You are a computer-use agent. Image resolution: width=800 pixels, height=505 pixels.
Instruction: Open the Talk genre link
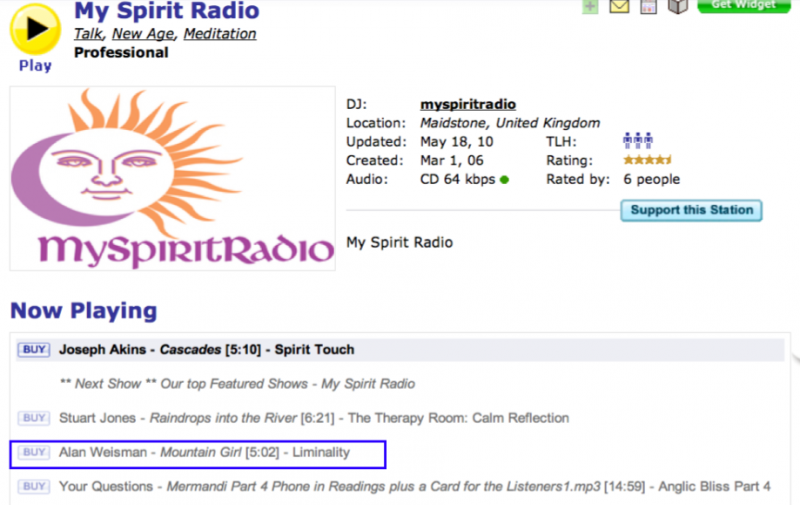pos(87,34)
